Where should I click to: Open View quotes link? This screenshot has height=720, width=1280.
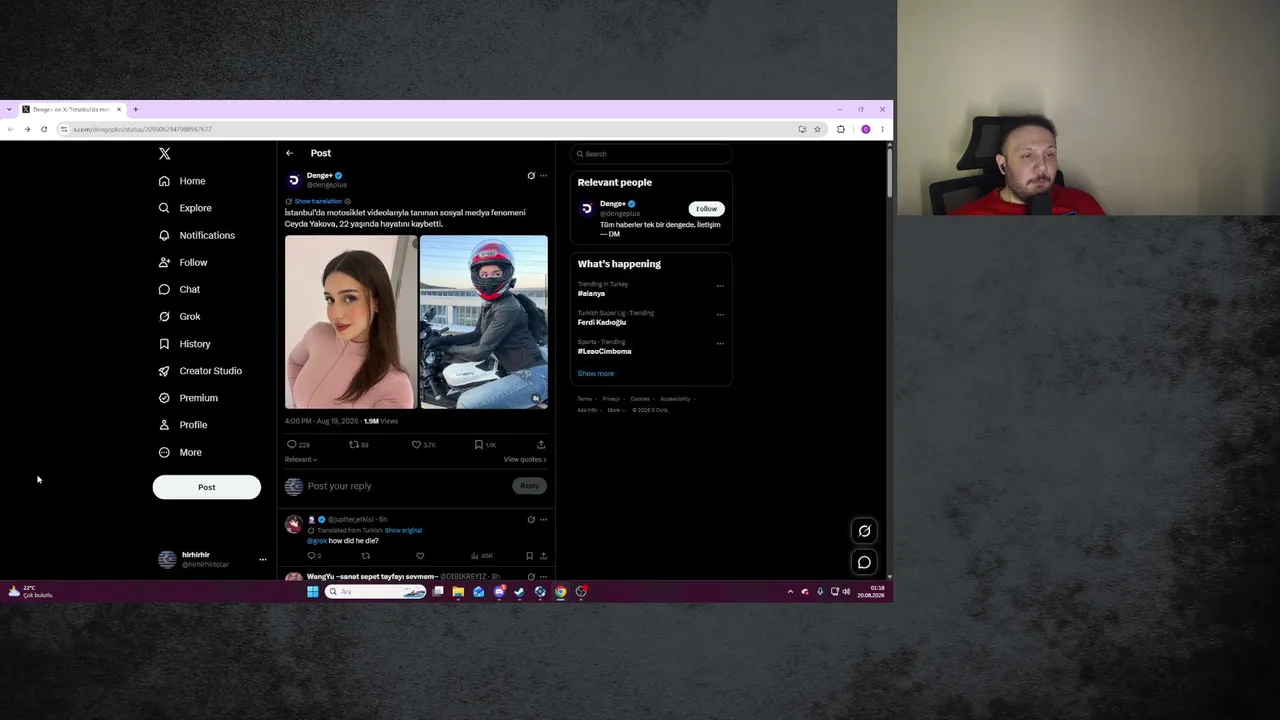pos(525,460)
